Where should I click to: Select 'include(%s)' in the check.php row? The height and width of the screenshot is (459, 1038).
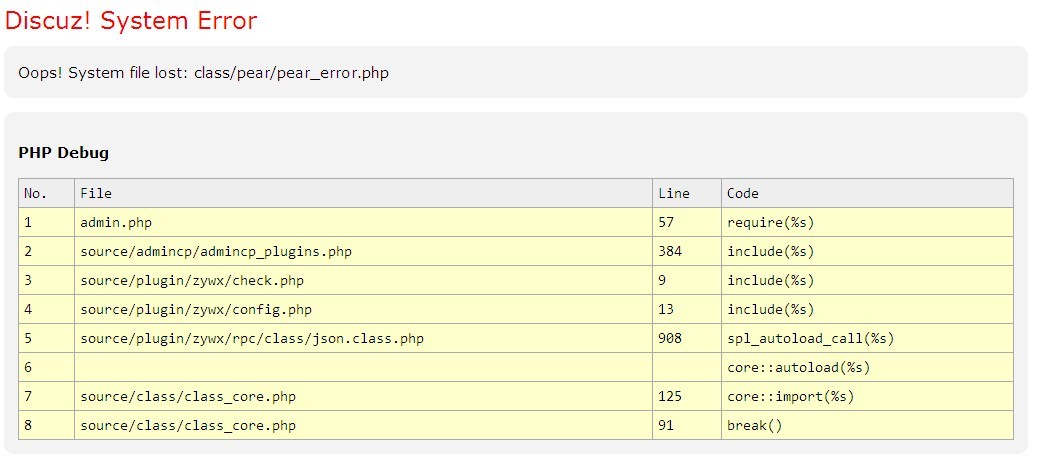pyautogui.click(x=867, y=280)
